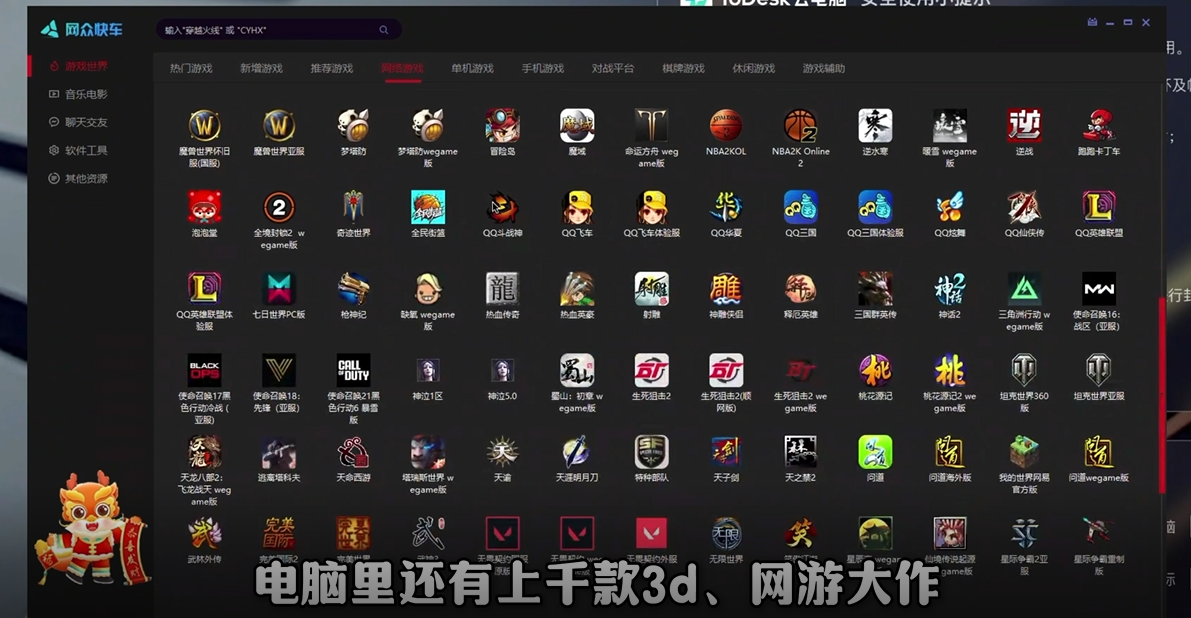
Task: Open the 跑跑卡丁车 game icon
Action: (1098, 126)
